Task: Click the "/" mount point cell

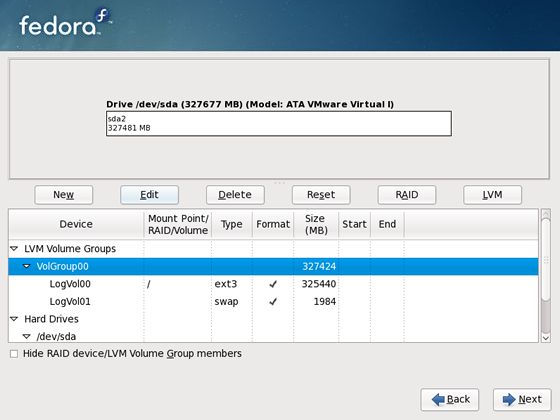Action: click(149, 284)
